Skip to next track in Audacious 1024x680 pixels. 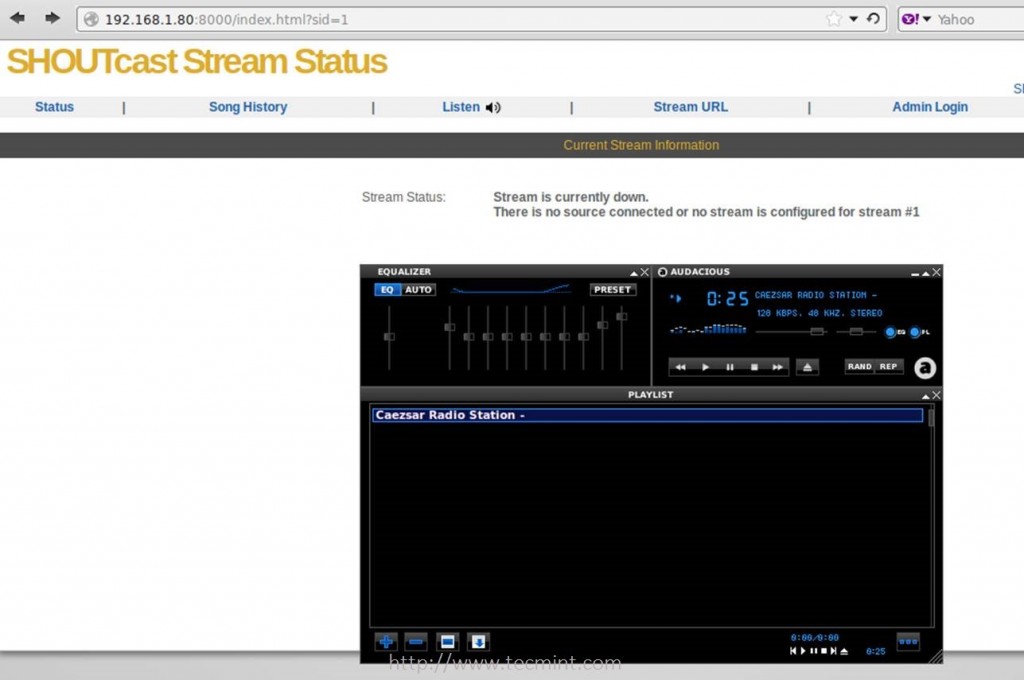(x=777, y=367)
